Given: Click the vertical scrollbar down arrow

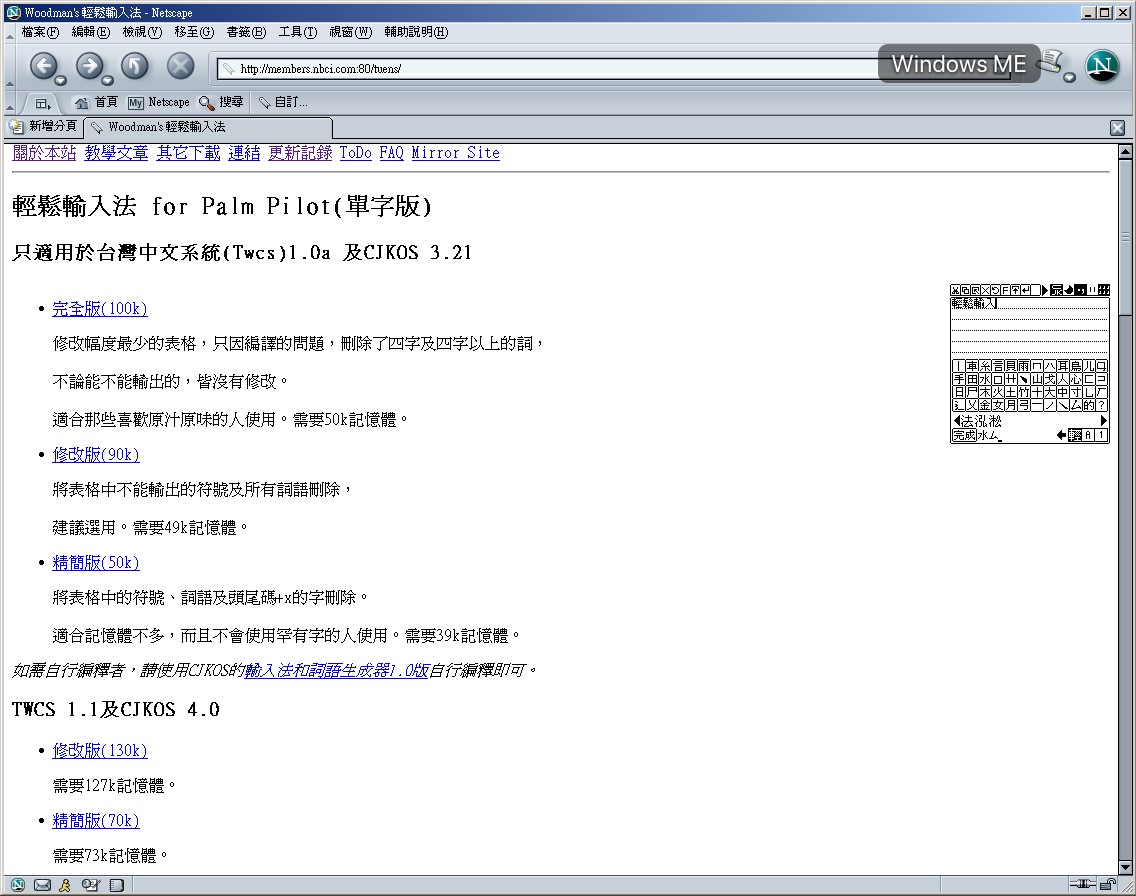Looking at the screenshot, I should coord(1125,867).
